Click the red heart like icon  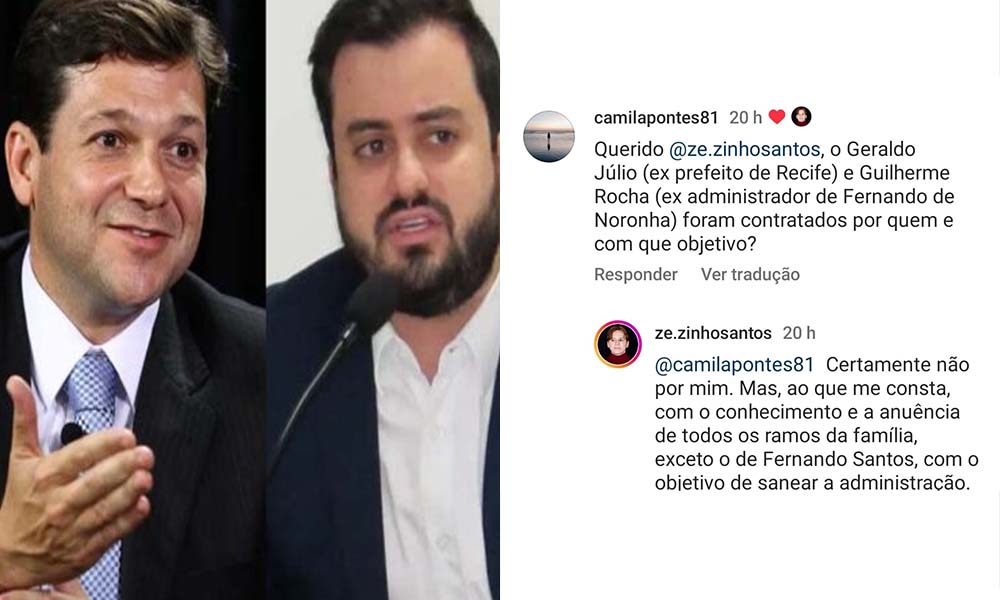(x=776, y=117)
